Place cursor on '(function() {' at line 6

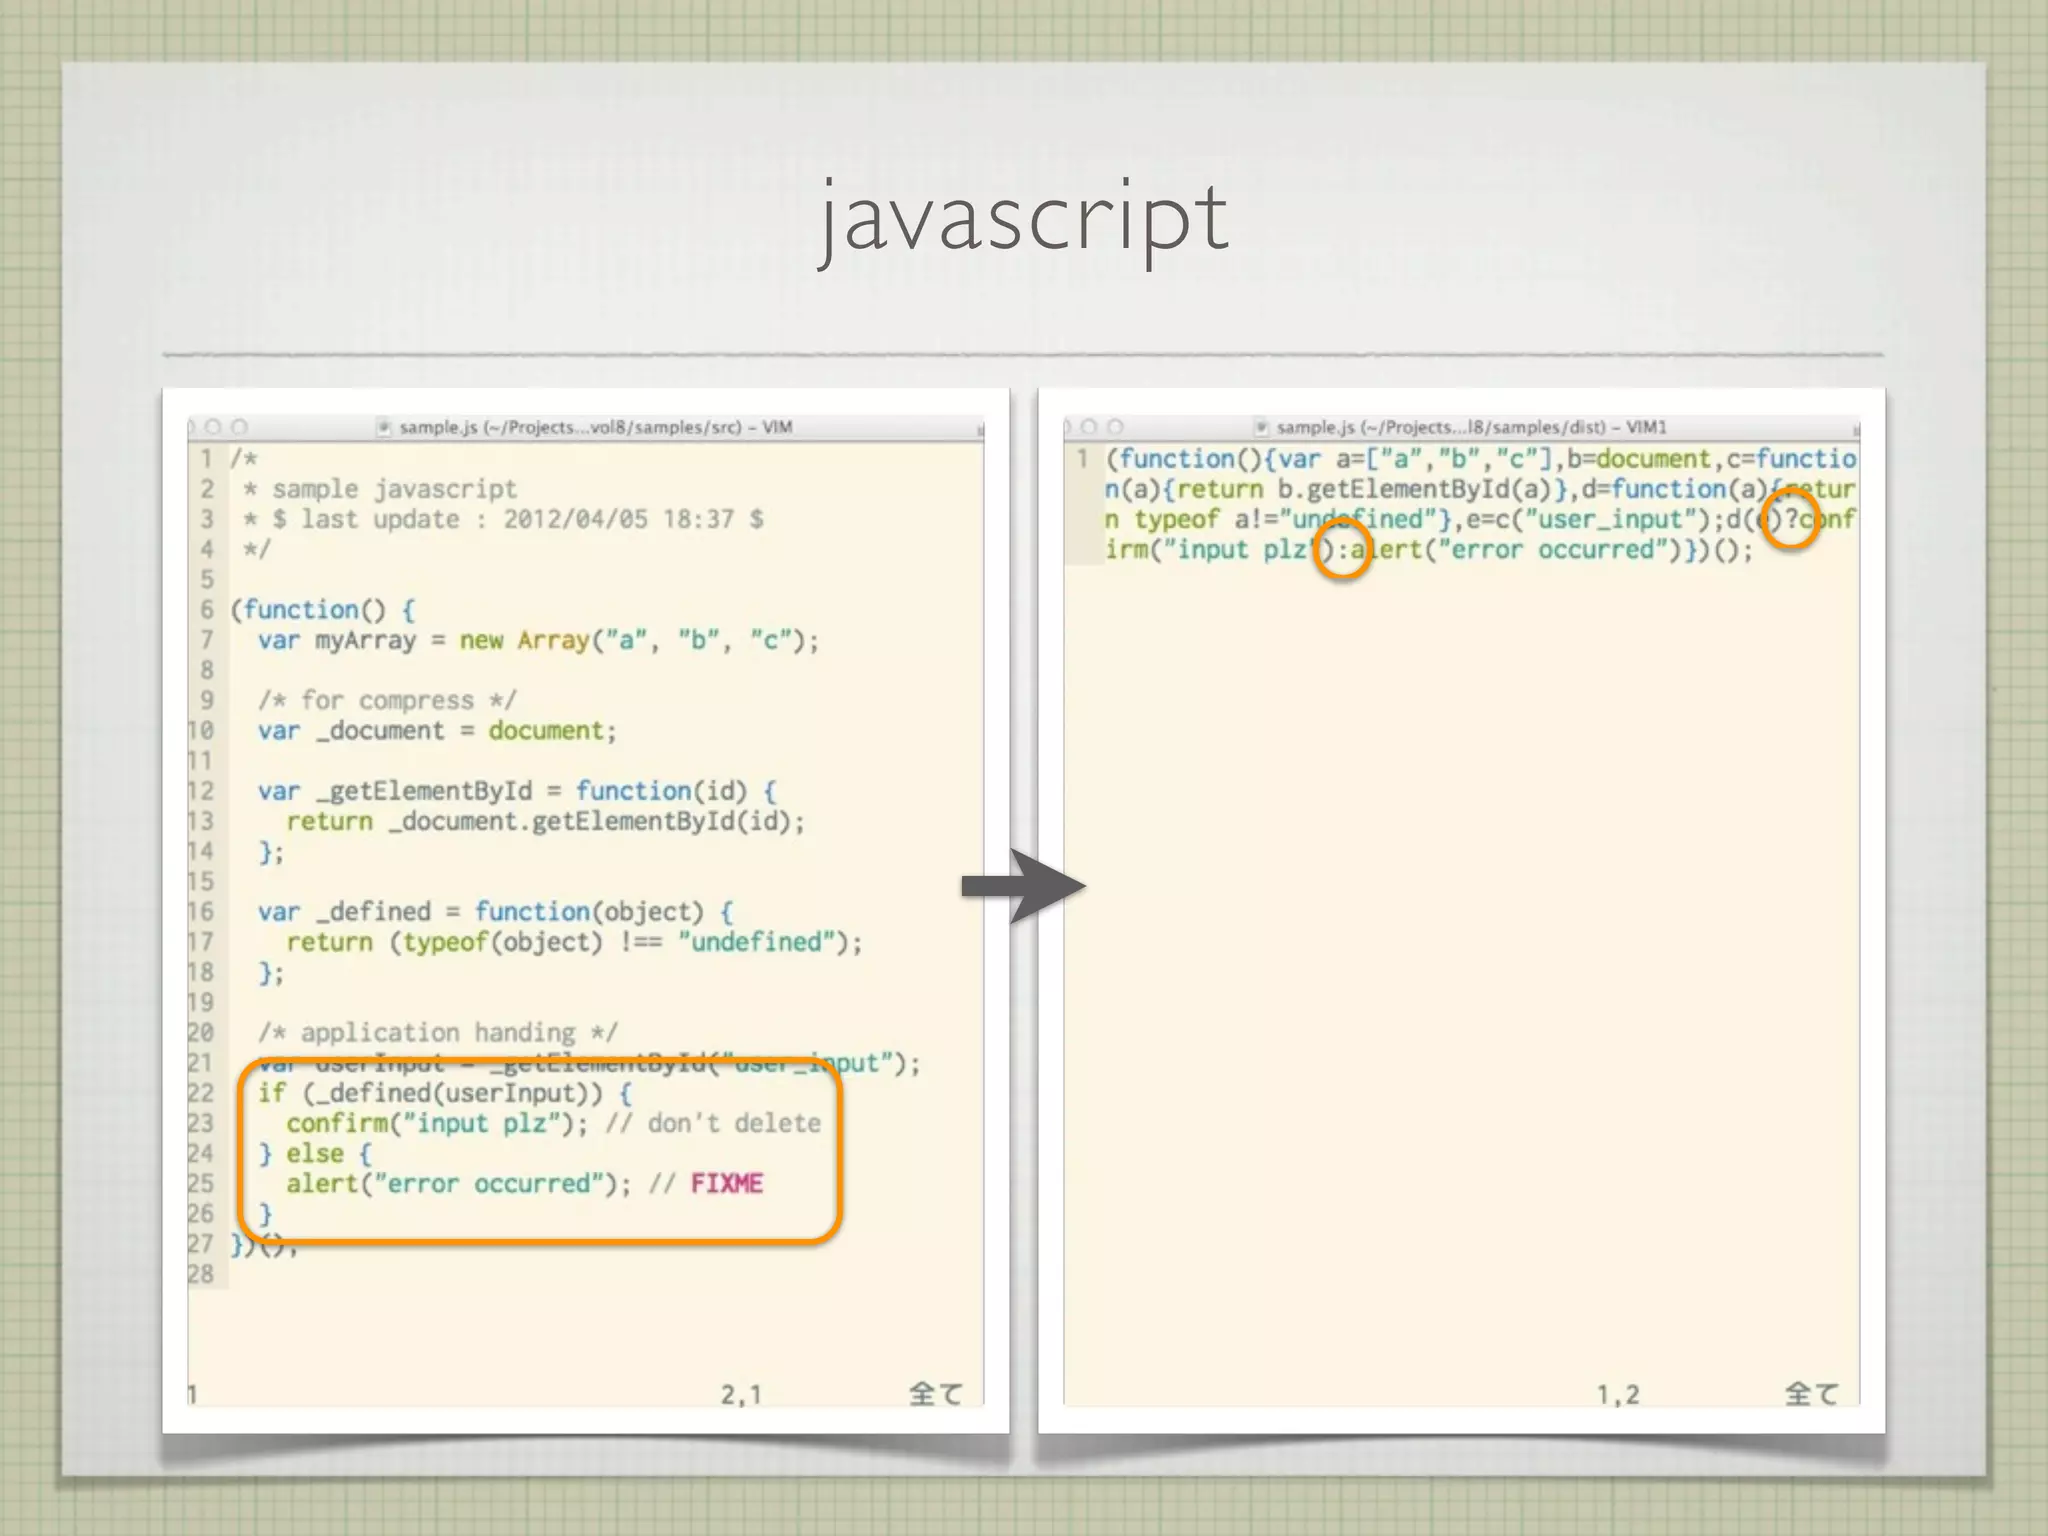pyautogui.click(x=323, y=610)
